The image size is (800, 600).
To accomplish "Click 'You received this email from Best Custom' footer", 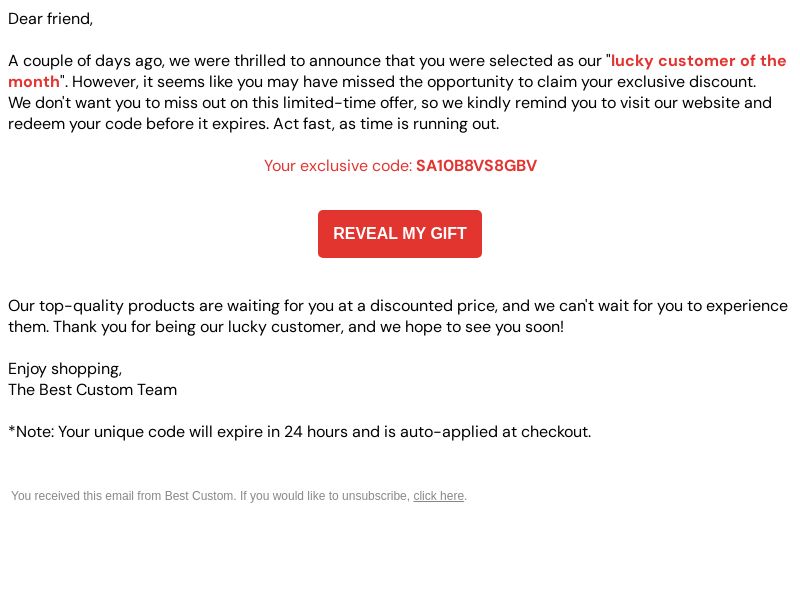I will point(122,496).
